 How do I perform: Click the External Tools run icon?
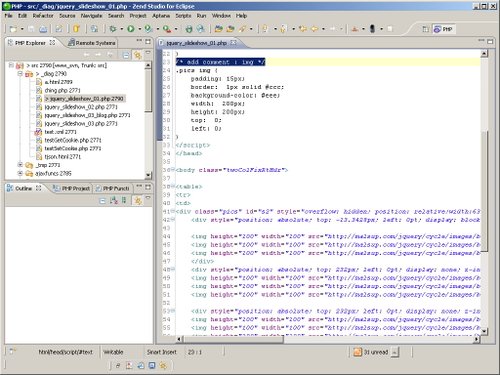point(167,29)
